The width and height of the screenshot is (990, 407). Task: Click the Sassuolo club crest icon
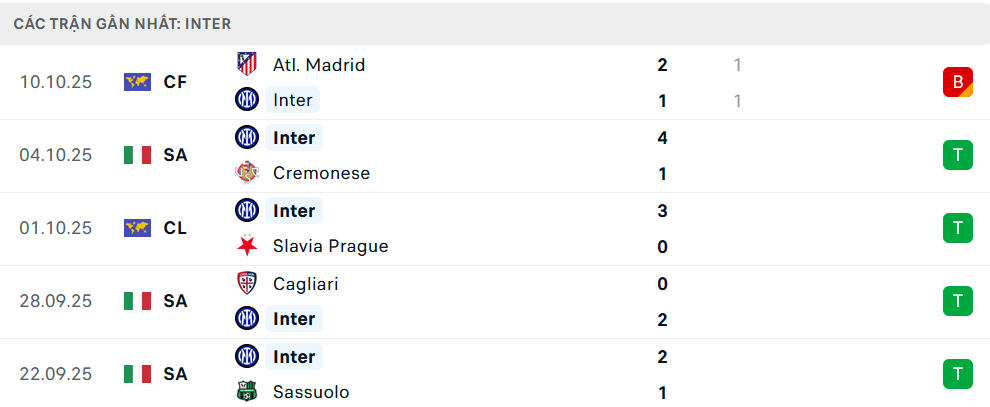[246, 392]
